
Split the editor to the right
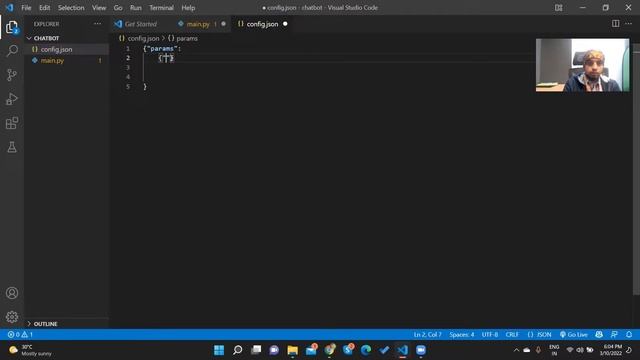615,24
